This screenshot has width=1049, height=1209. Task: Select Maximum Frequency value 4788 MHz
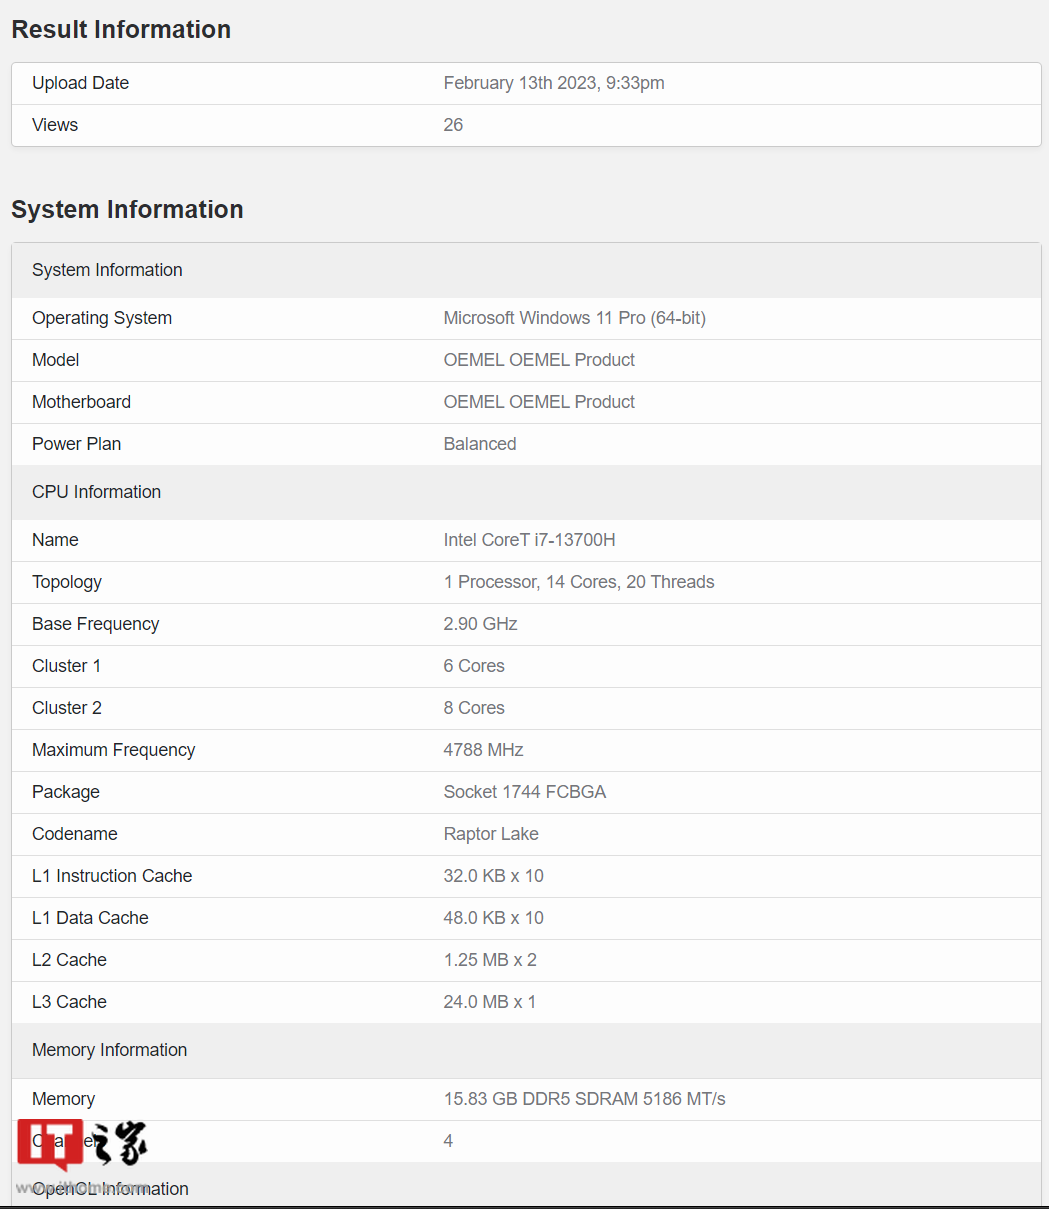(484, 750)
